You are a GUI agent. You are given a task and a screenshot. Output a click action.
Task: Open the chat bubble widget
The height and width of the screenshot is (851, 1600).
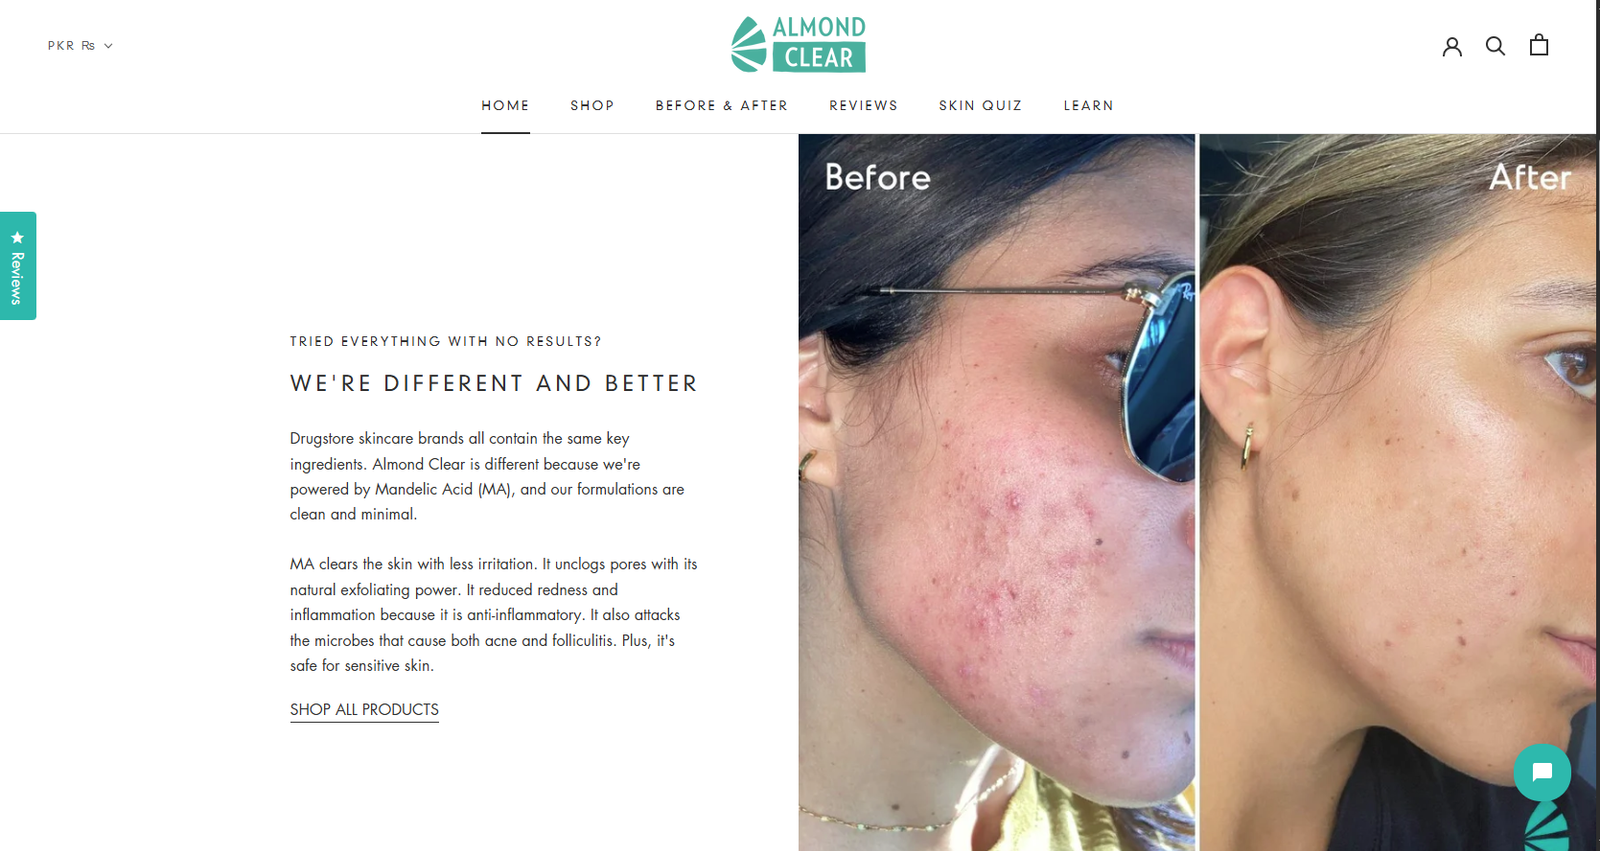1542,772
